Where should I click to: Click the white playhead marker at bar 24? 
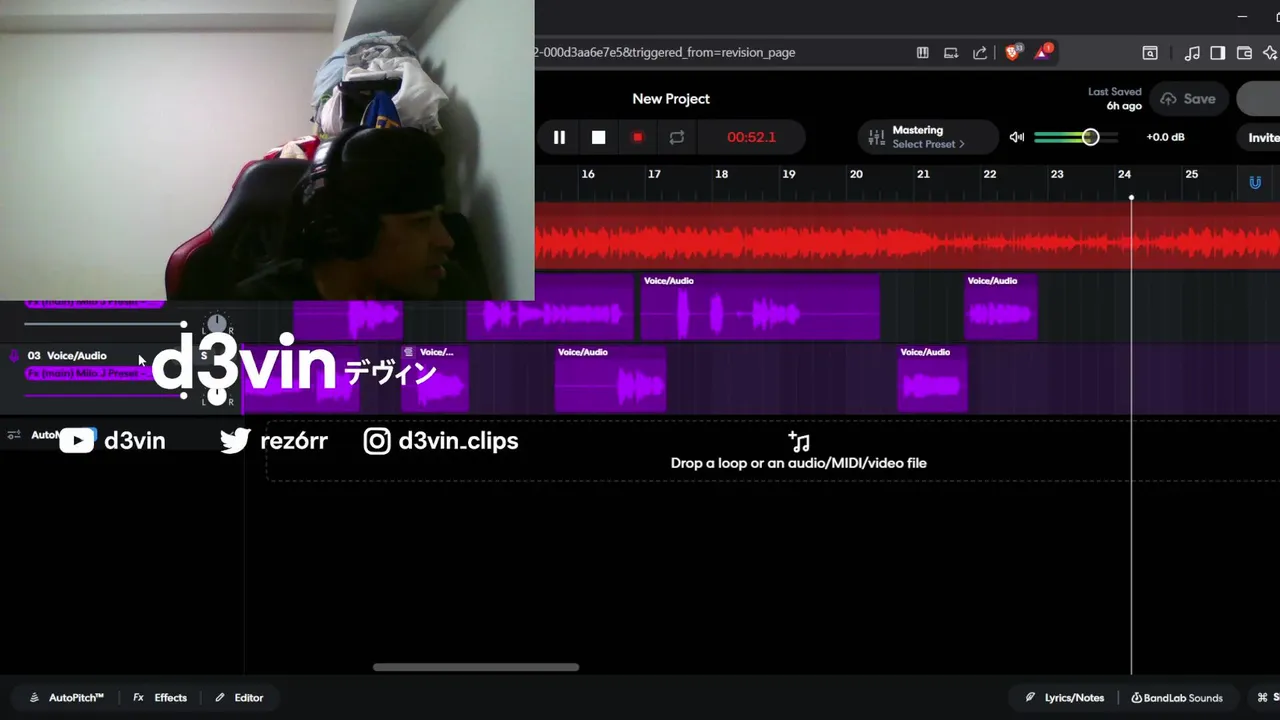[x=1131, y=198]
